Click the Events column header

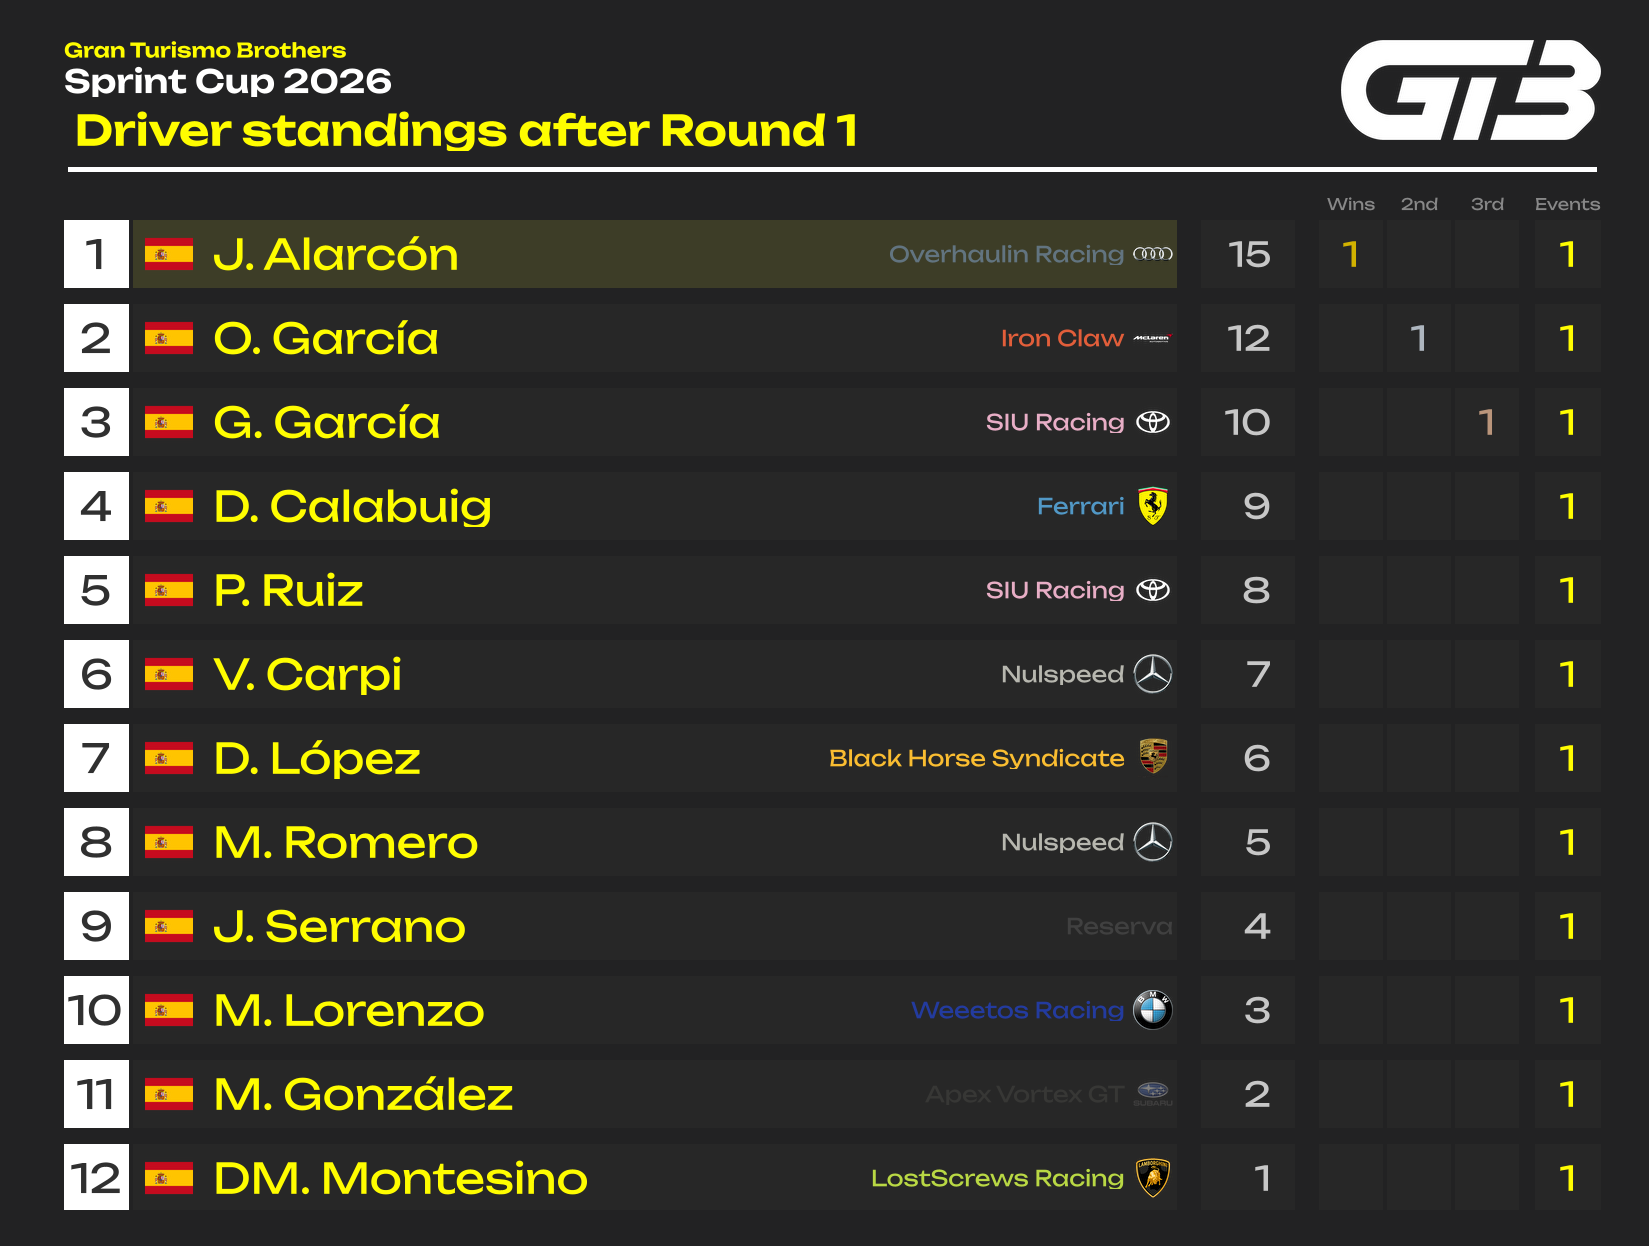[1567, 204]
